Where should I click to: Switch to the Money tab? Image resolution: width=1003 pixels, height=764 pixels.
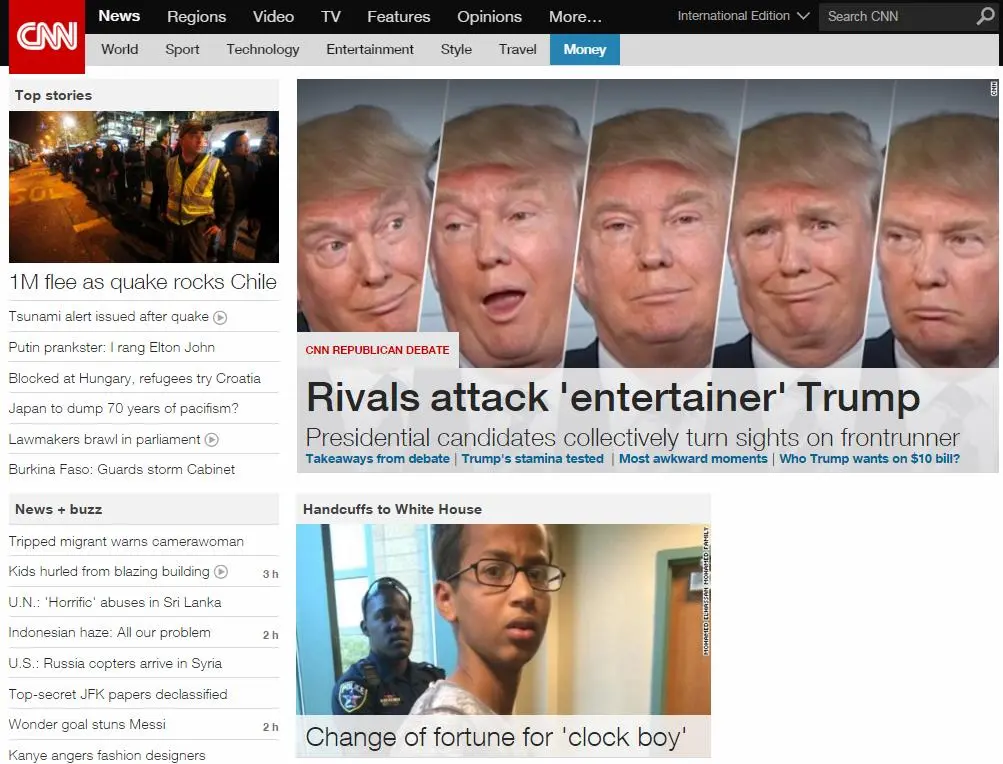[x=584, y=49]
